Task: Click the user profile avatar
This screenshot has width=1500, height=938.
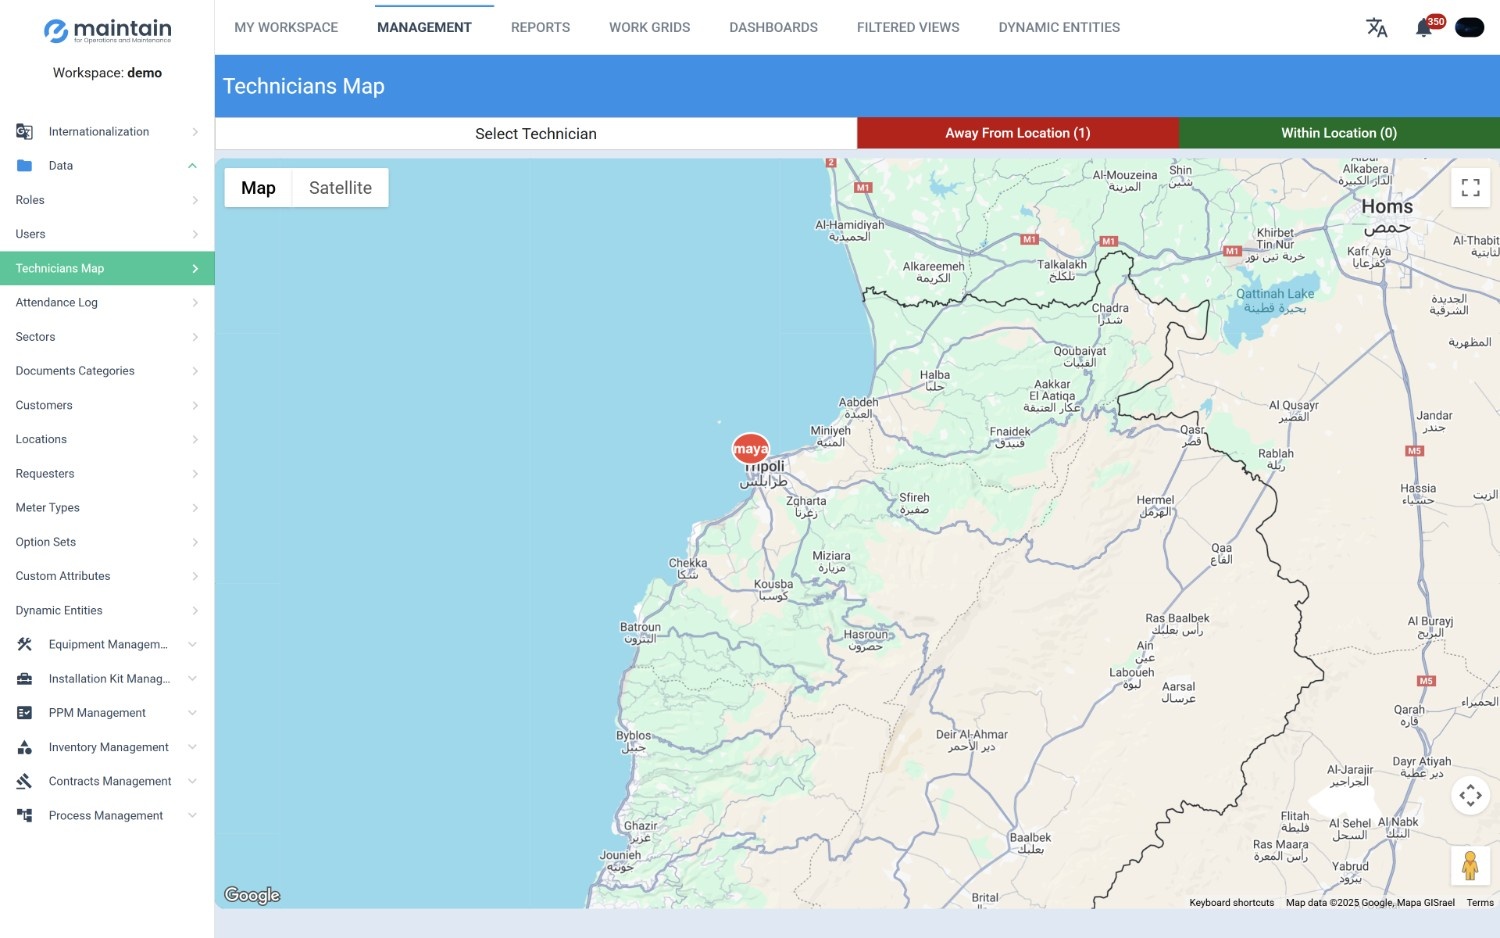Action: point(1469,28)
